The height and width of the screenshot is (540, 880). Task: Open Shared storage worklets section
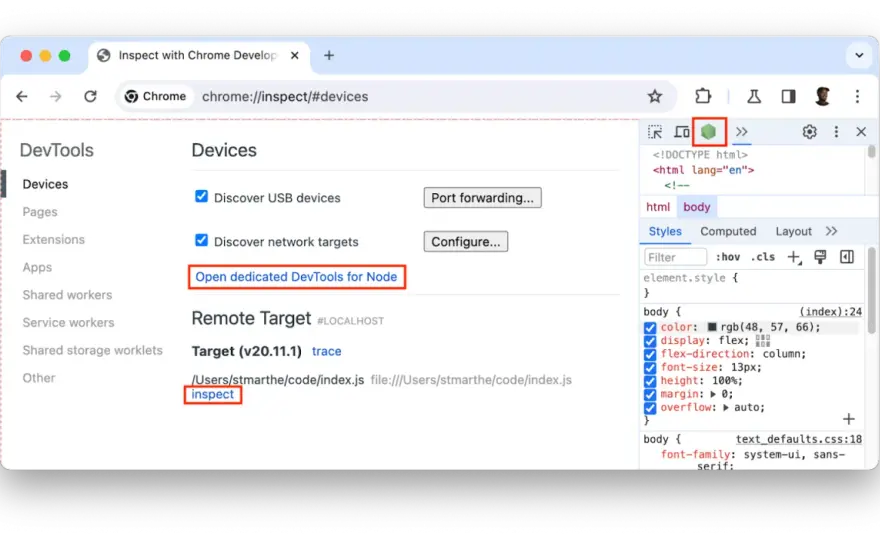tap(93, 350)
